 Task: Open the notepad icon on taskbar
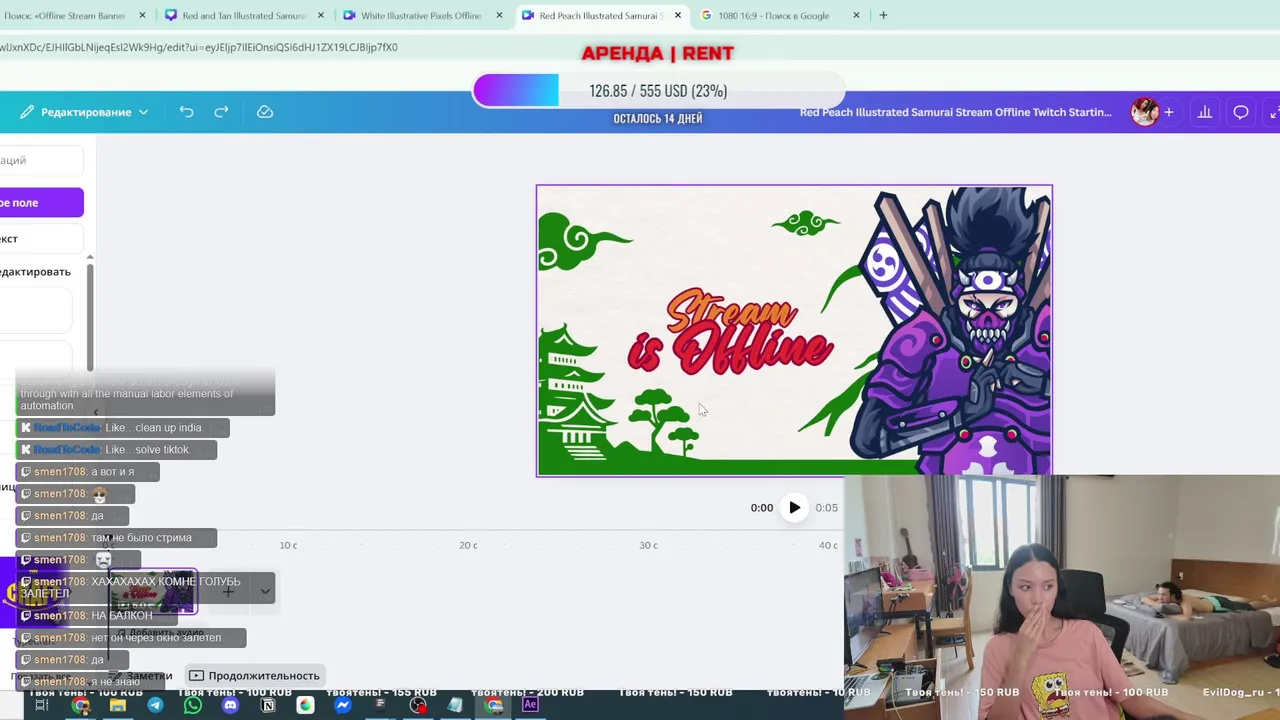(x=455, y=705)
